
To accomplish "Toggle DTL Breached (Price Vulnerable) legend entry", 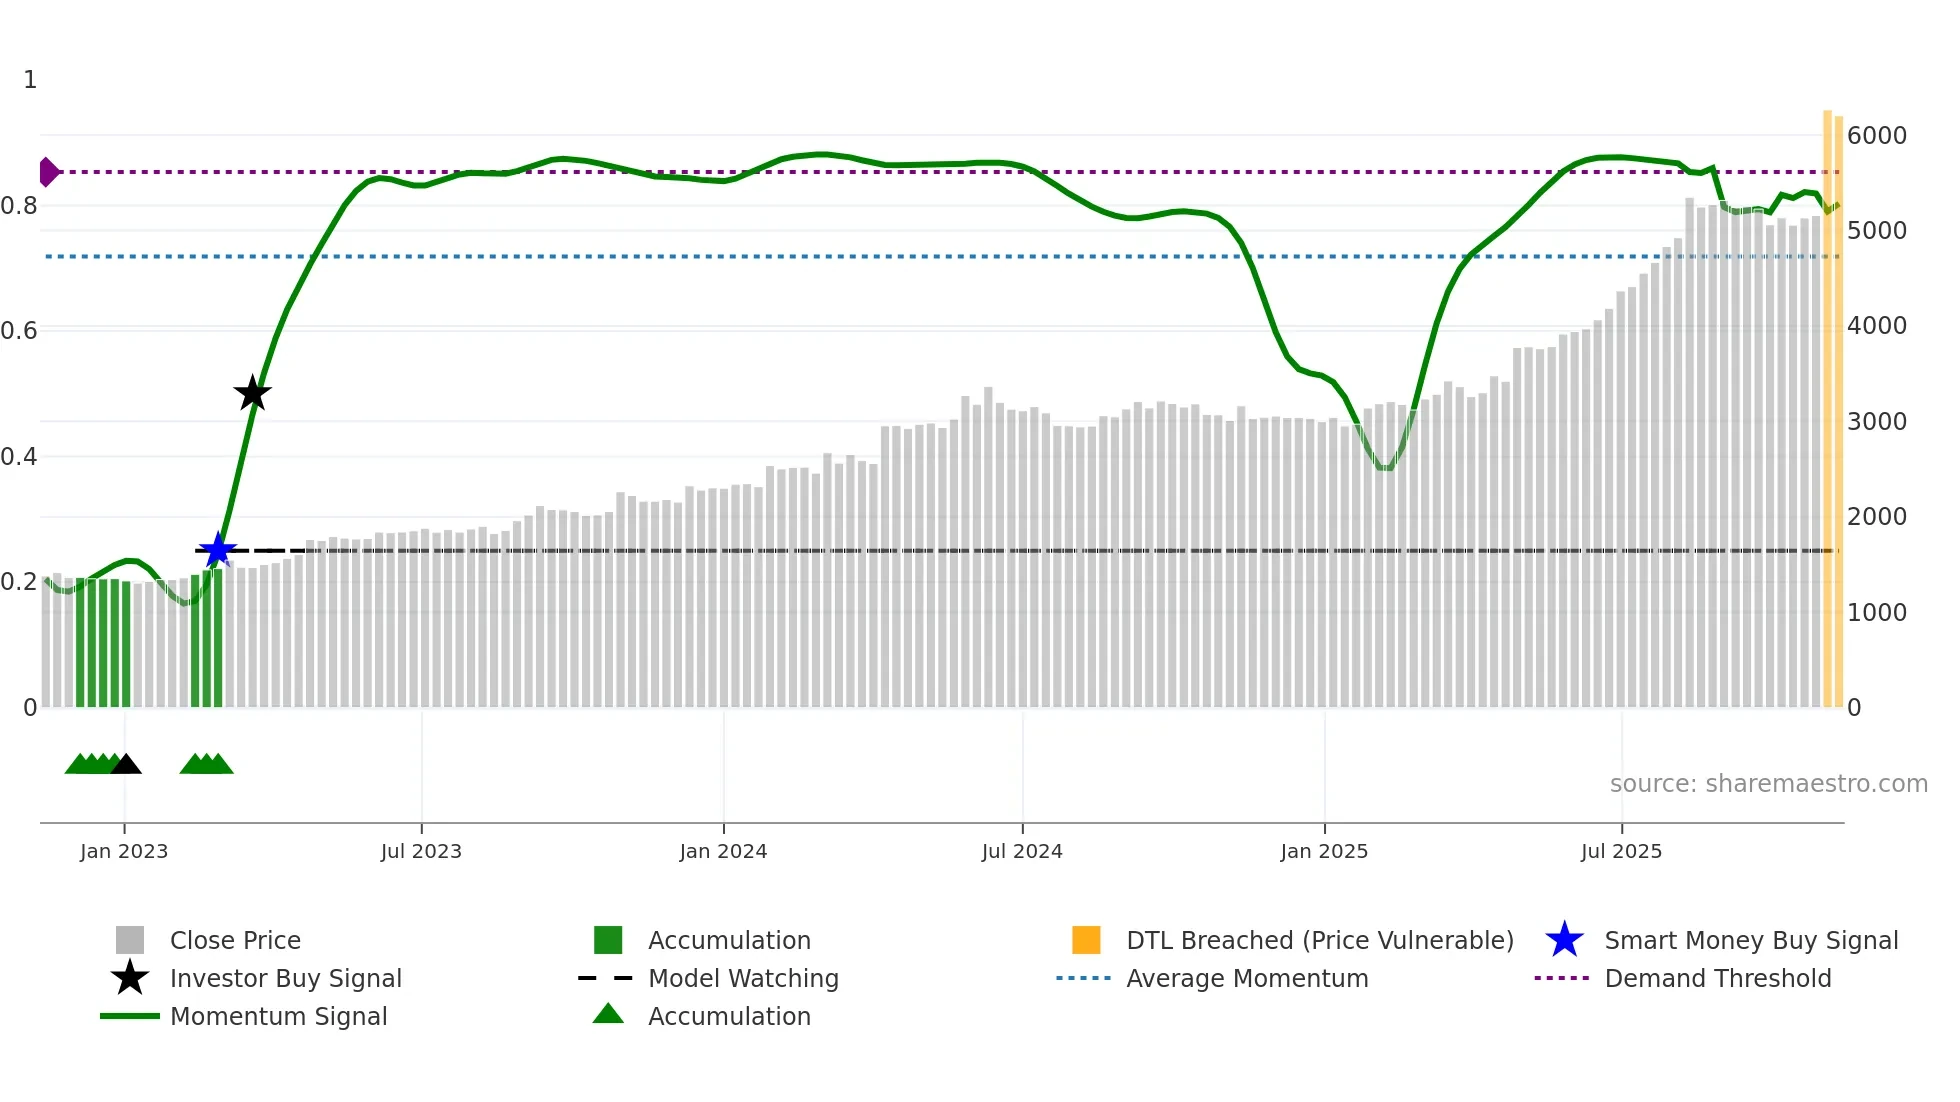I will point(1319,940).
